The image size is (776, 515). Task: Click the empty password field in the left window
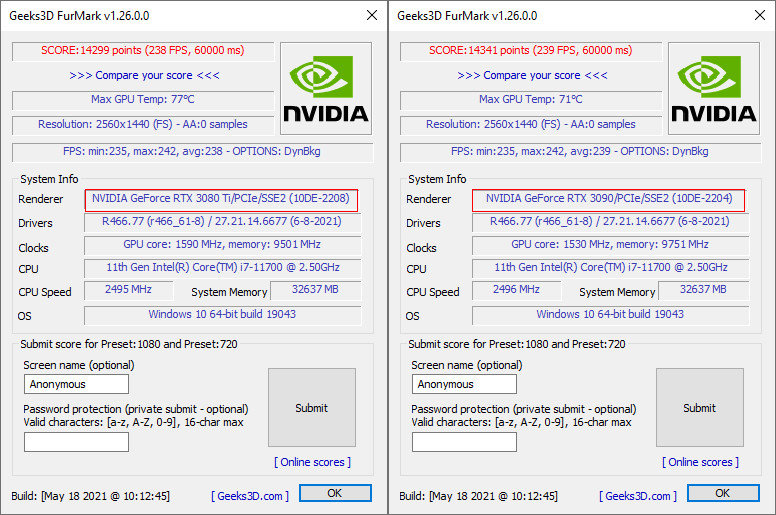click(x=76, y=442)
